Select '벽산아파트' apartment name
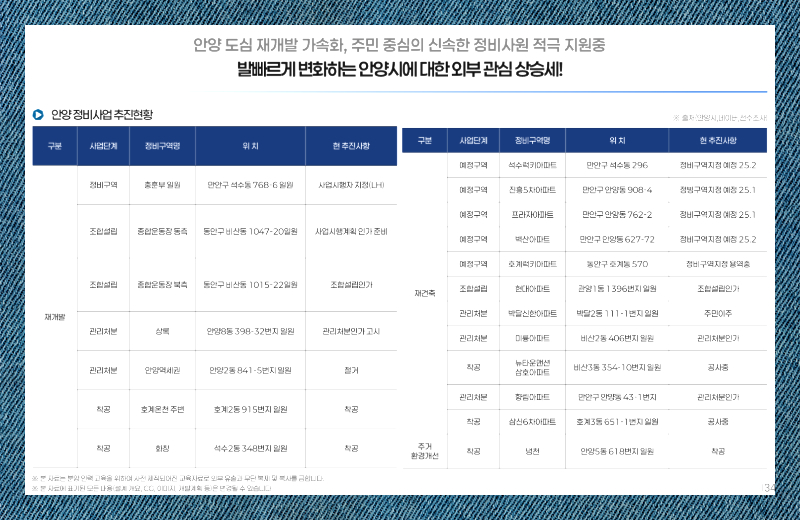This screenshot has width=800, height=520. coord(532,239)
